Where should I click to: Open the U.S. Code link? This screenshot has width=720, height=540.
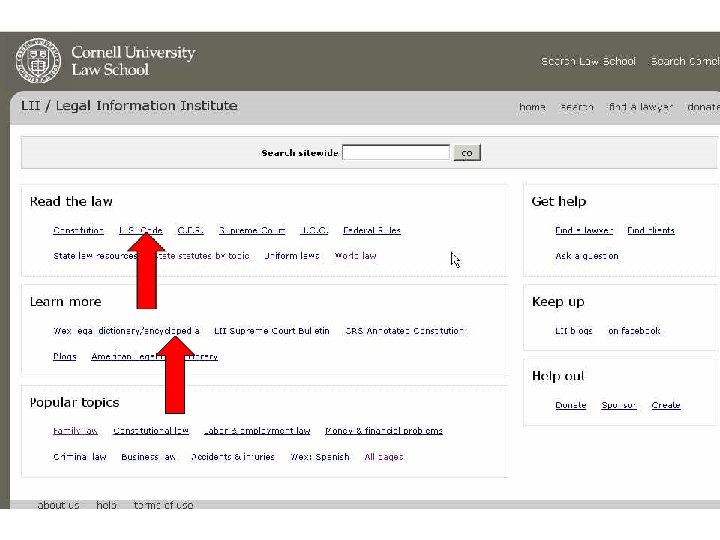[x=141, y=230]
